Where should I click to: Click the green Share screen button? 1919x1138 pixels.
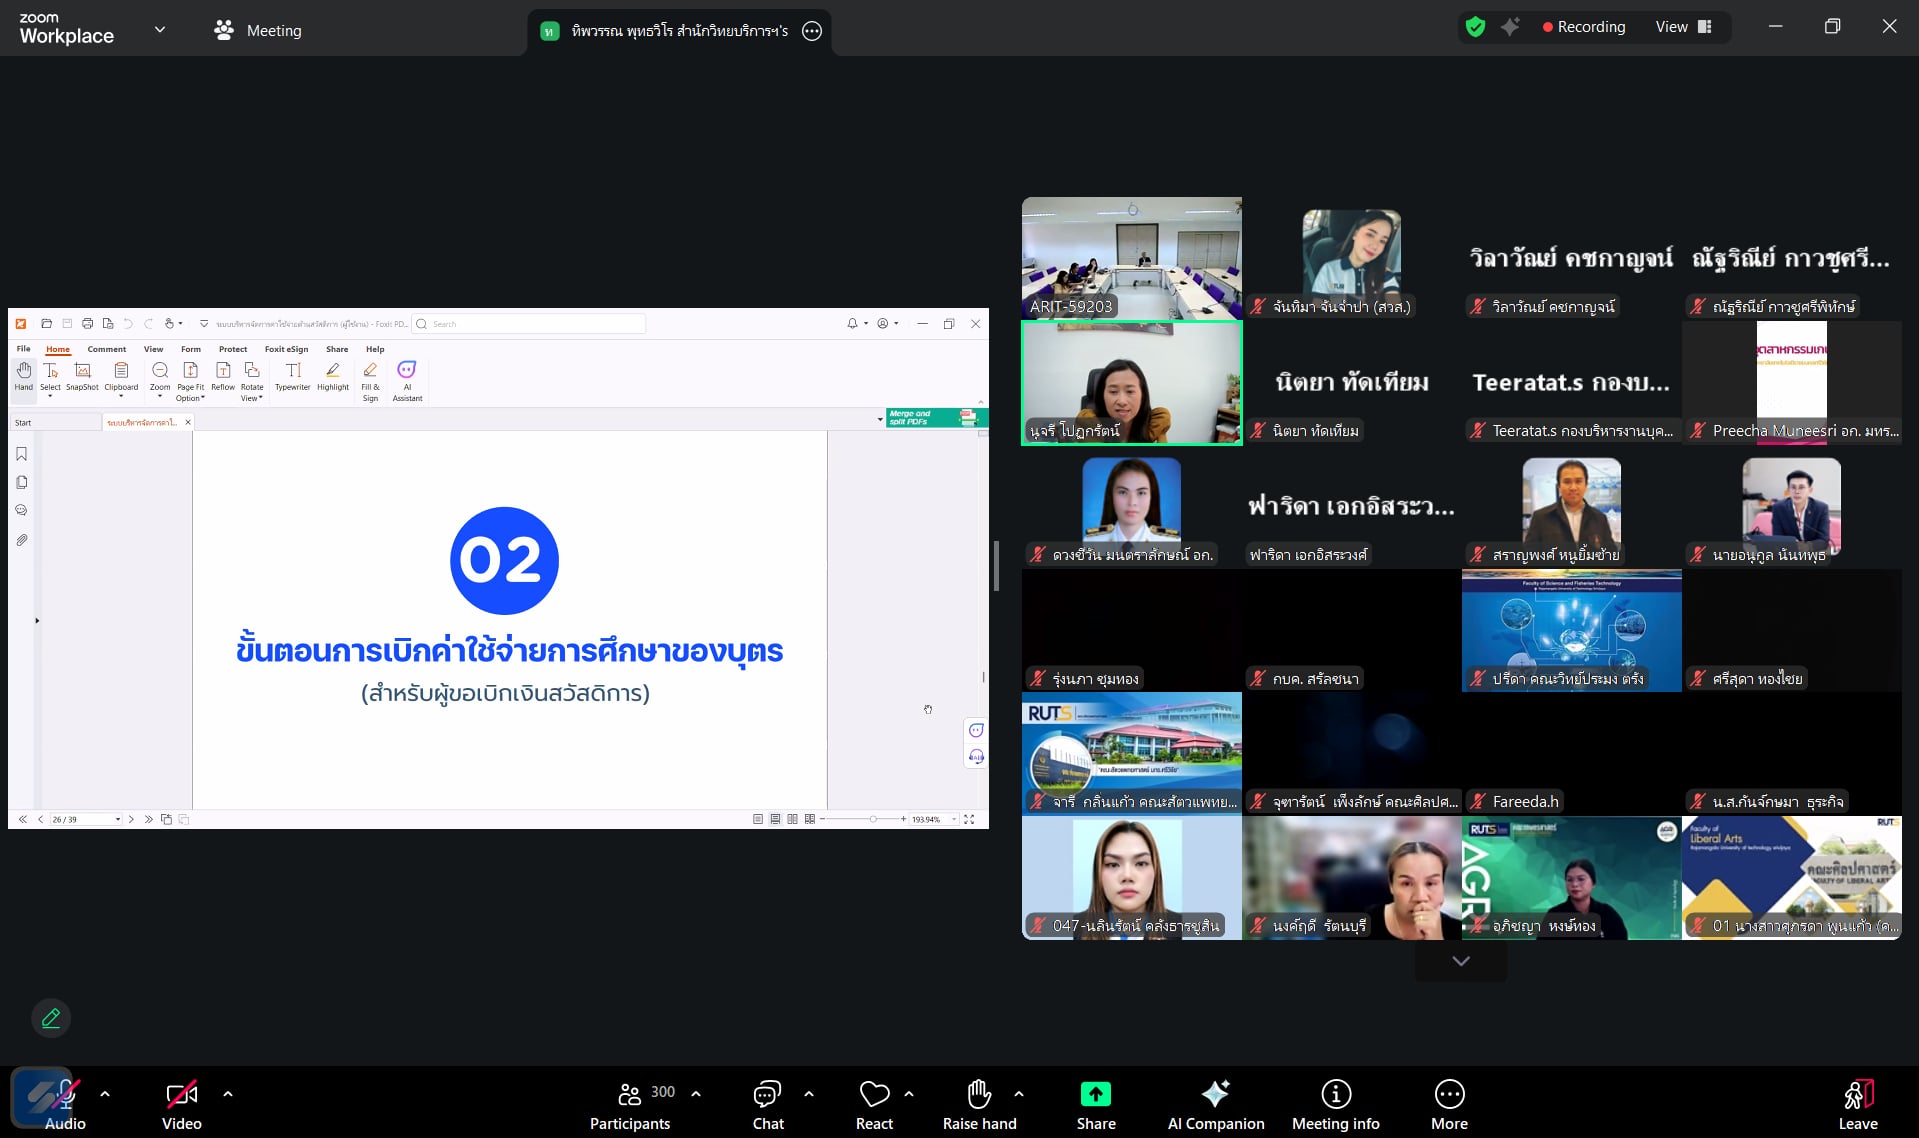(x=1095, y=1104)
